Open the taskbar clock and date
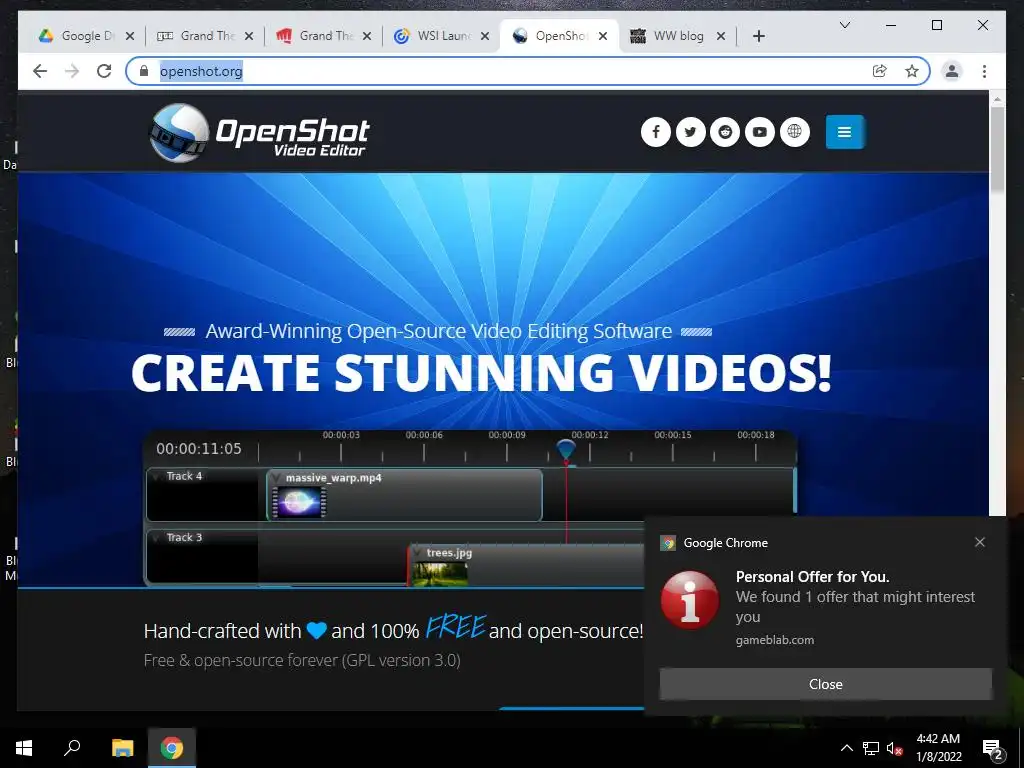The image size is (1024, 768). pyautogui.click(x=938, y=748)
